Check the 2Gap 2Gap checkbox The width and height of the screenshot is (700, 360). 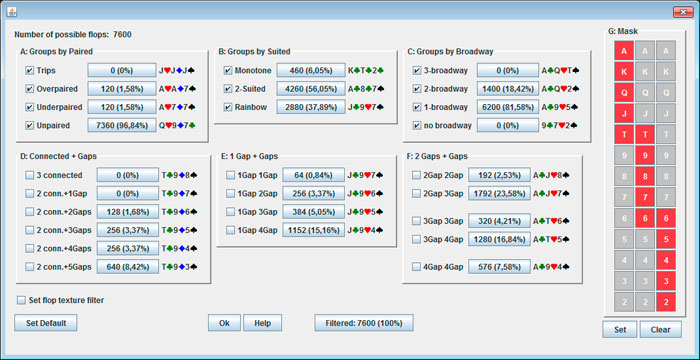416,175
